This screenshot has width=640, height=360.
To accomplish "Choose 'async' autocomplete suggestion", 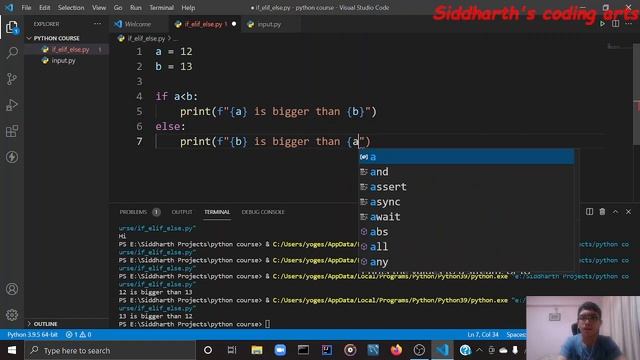I will 466,202.
